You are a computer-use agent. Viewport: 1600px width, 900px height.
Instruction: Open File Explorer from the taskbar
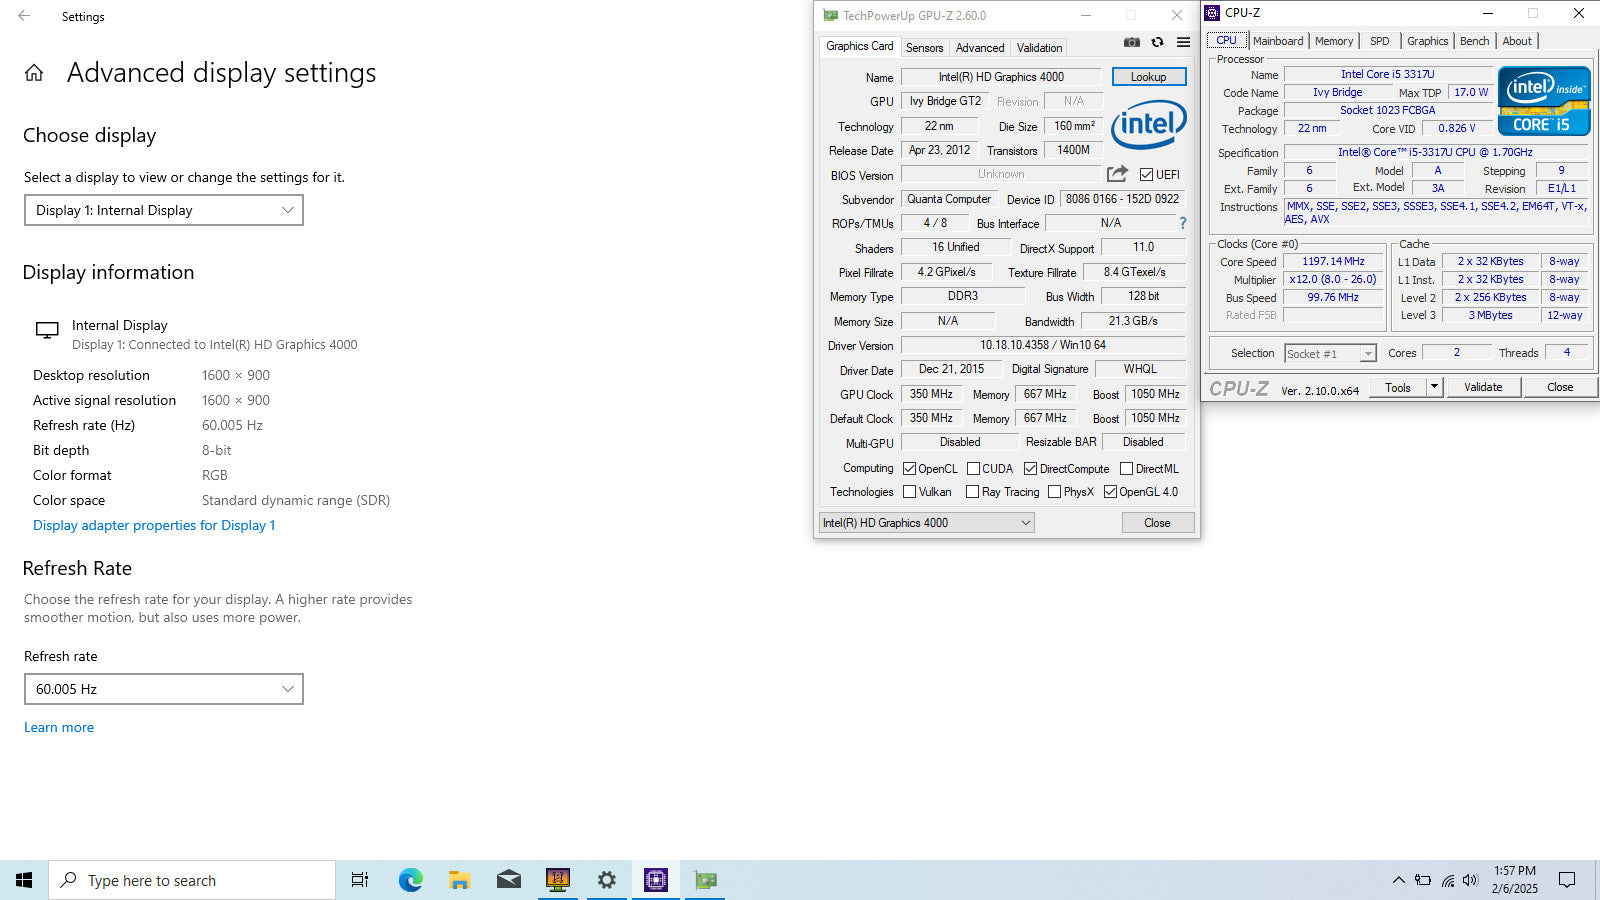459,880
